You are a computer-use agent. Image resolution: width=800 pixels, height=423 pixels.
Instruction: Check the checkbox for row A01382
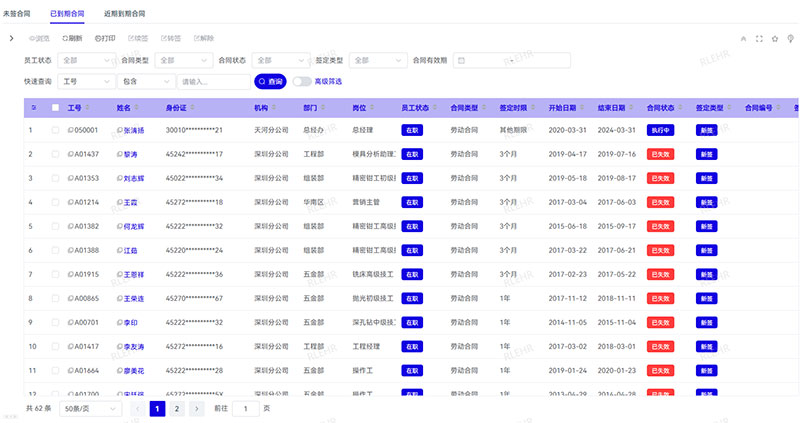55,226
